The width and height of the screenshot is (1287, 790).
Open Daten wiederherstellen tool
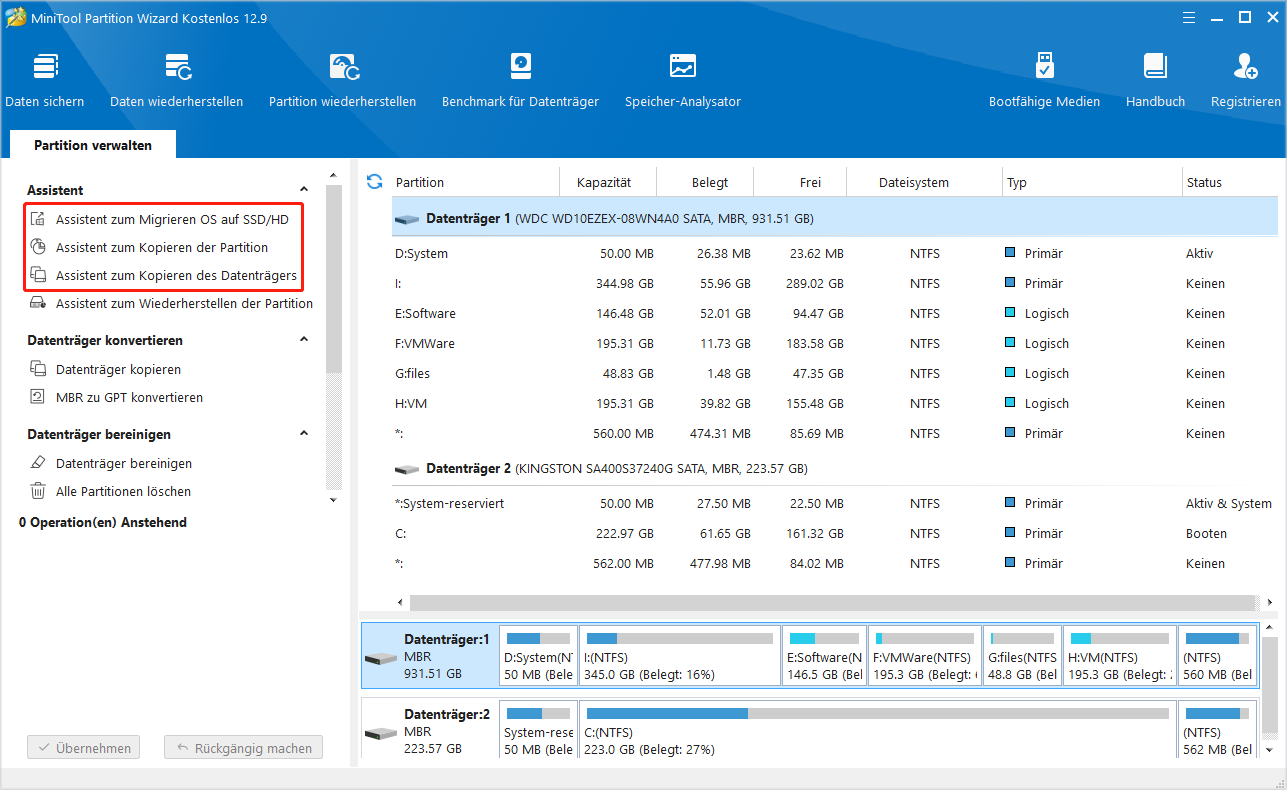pos(177,80)
